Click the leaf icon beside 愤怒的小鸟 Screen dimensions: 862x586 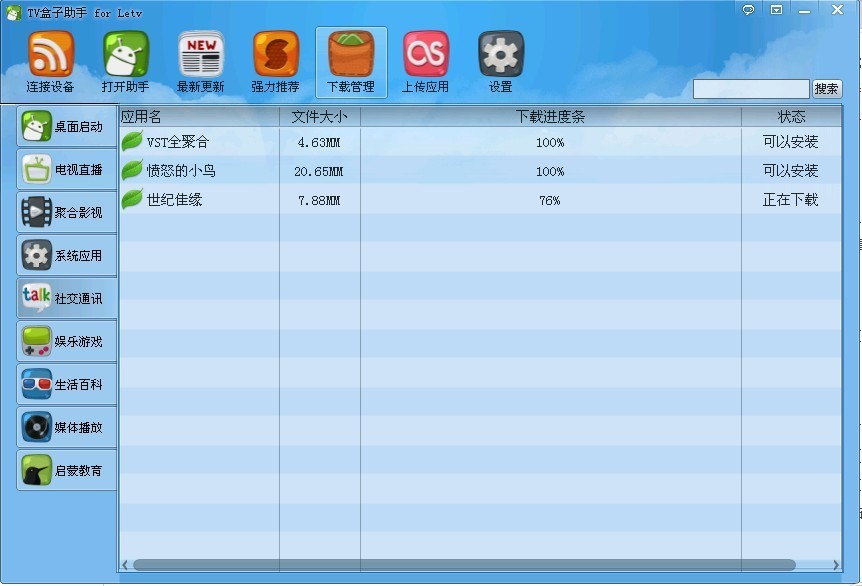pos(132,170)
